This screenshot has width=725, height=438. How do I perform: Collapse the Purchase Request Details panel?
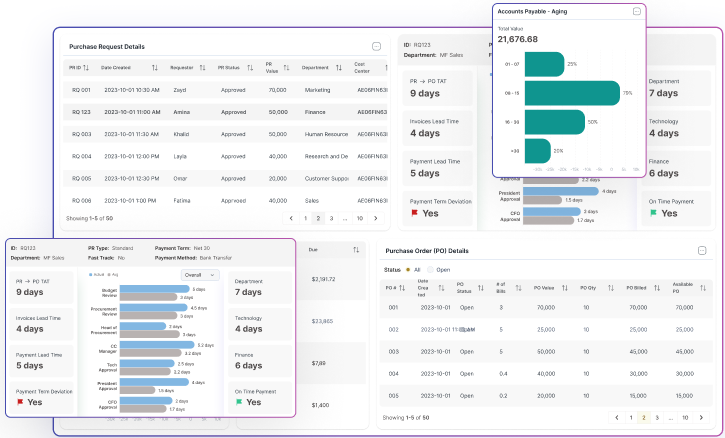(376, 46)
